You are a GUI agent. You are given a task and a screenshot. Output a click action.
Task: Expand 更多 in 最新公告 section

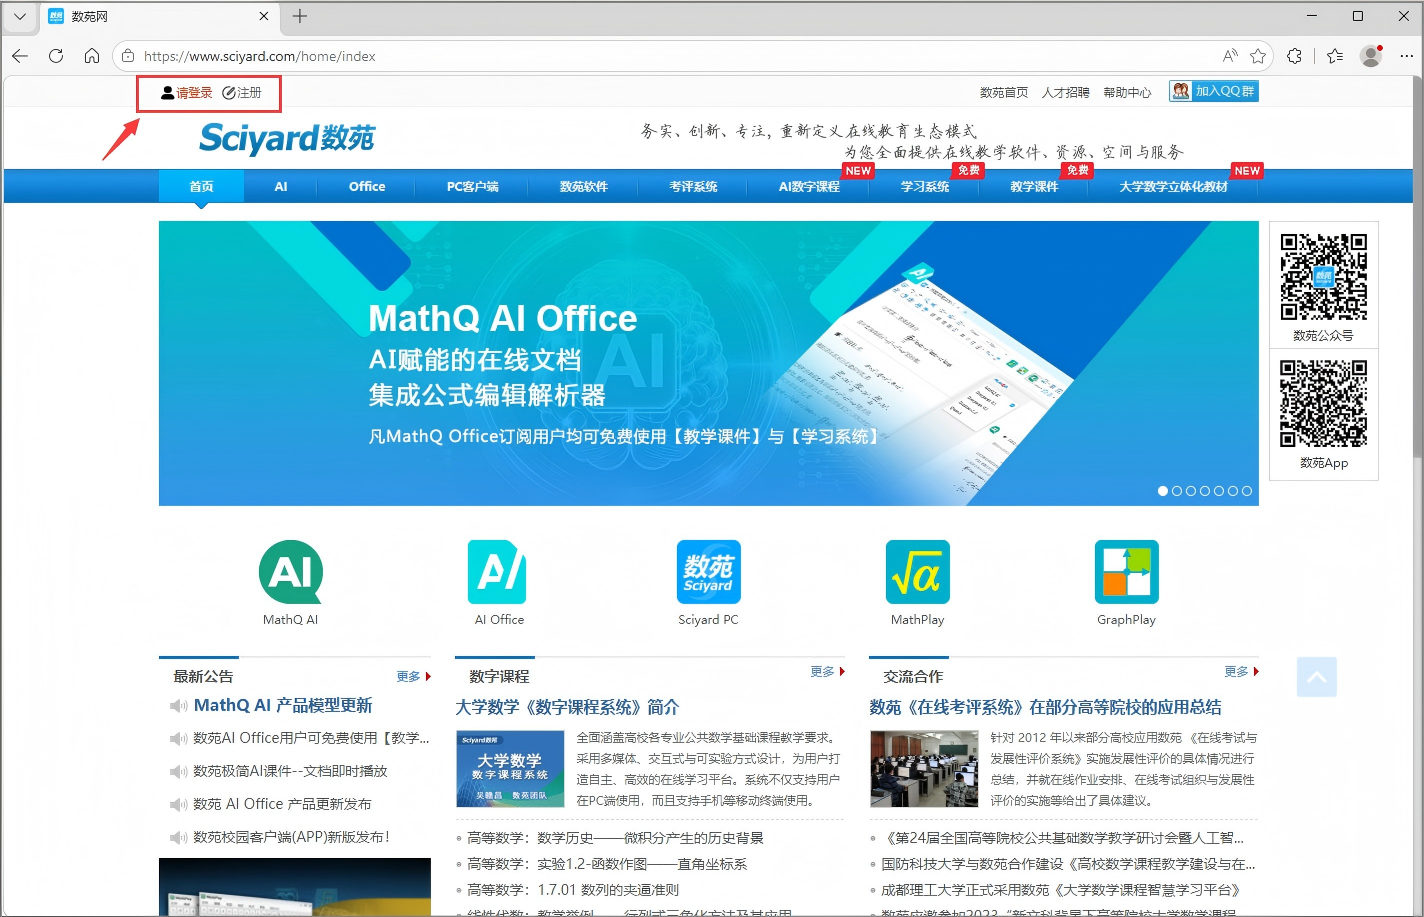click(x=413, y=677)
